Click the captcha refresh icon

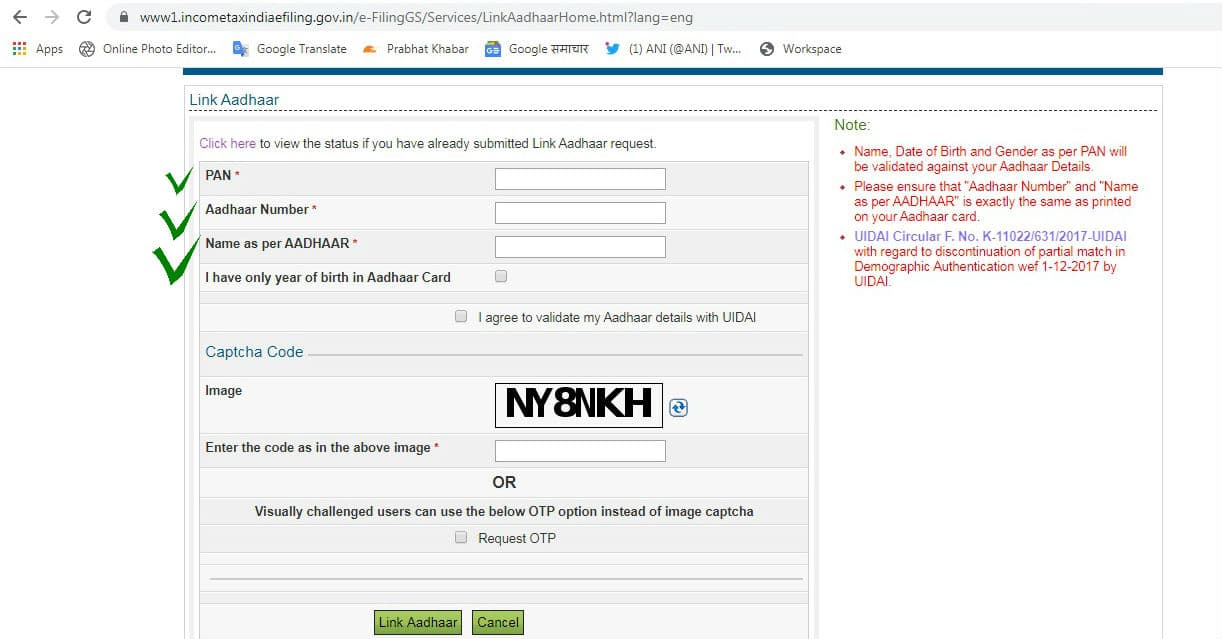[x=678, y=407]
